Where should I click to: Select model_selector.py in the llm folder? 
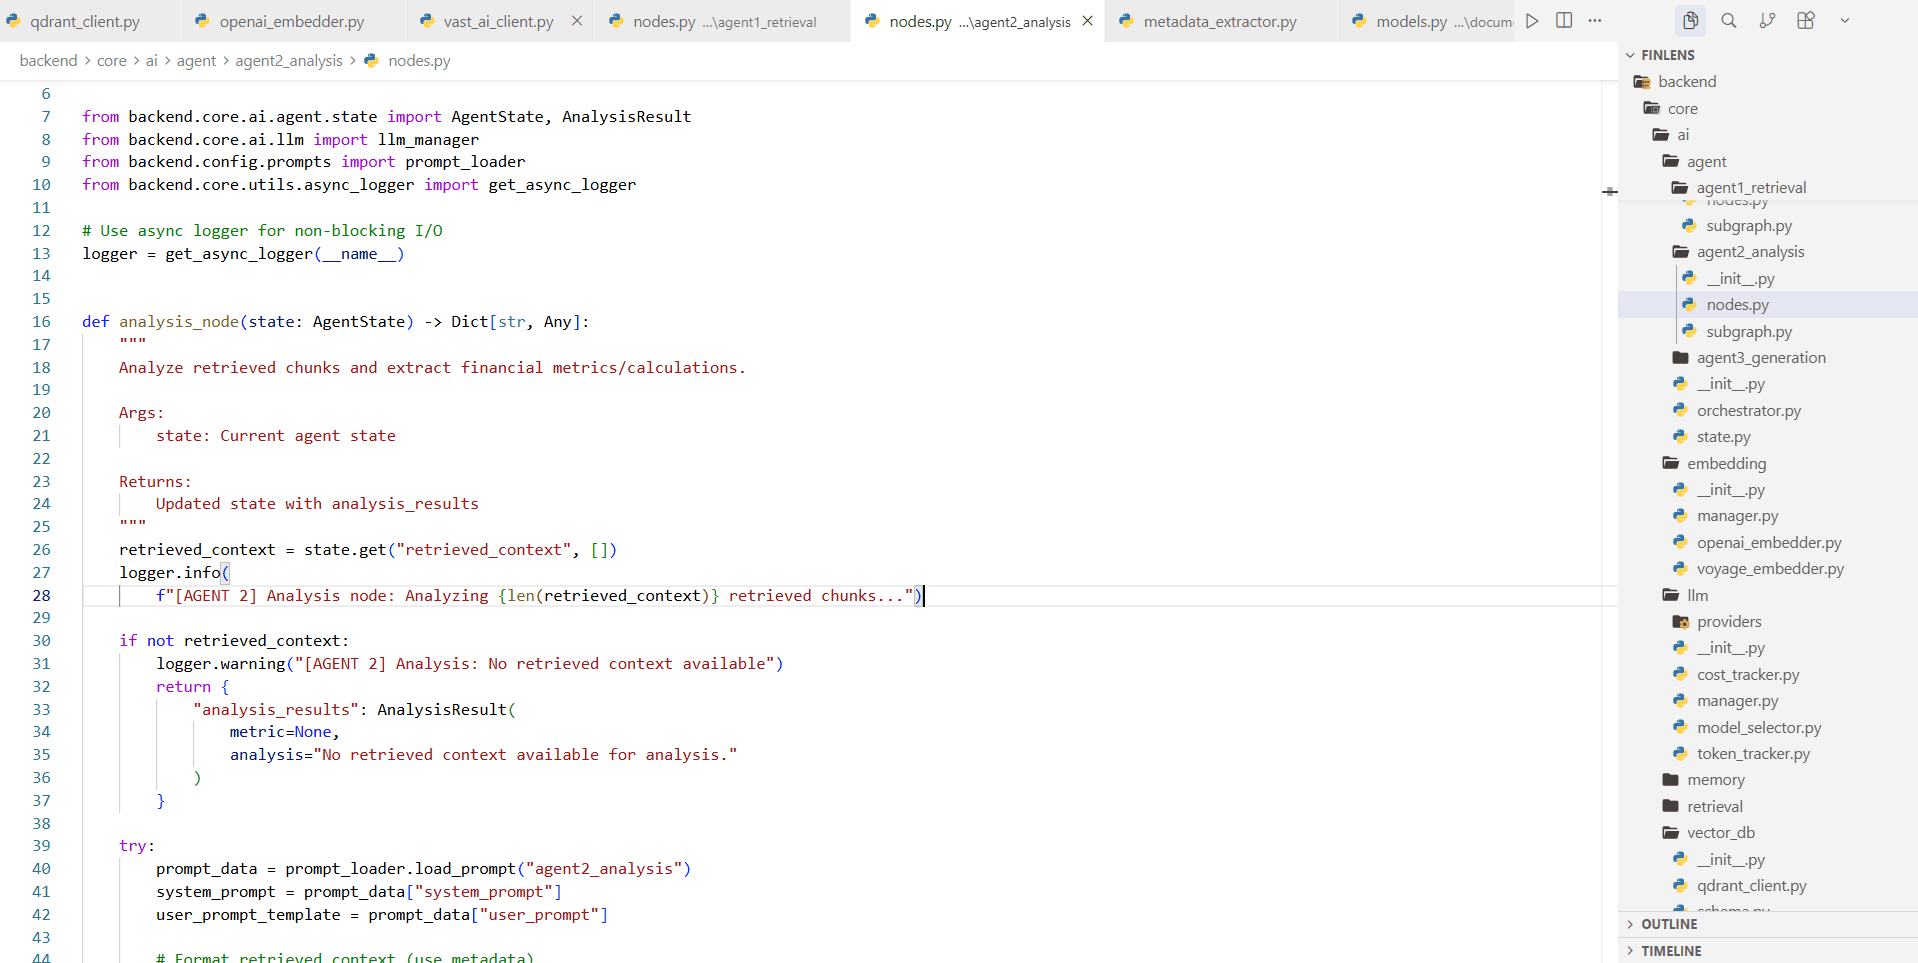[x=1759, y=727]
